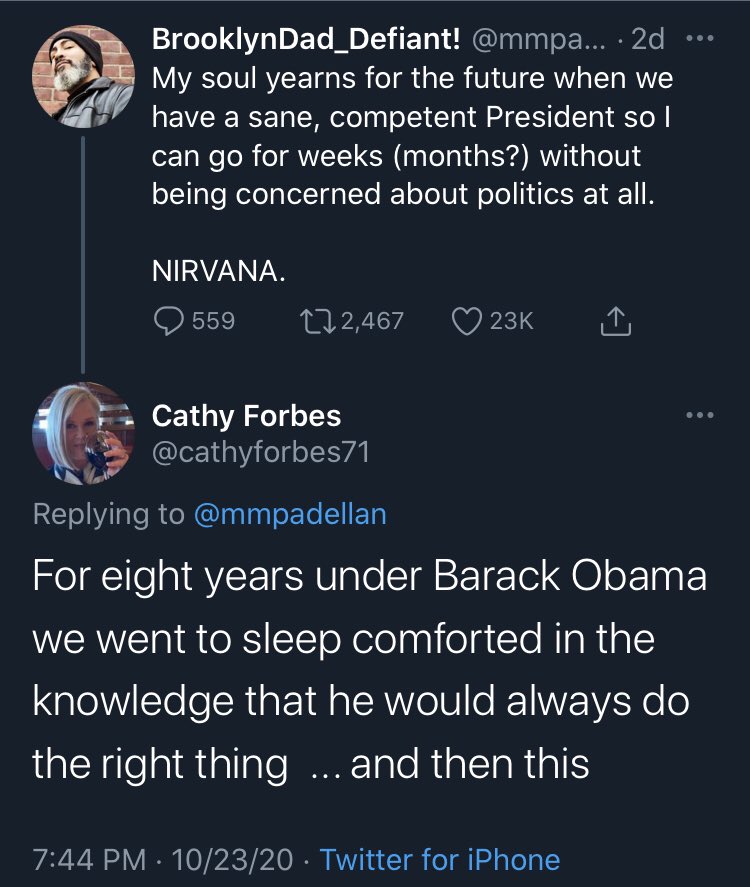
Task: Open more options on Cathy Forbes' reply
Action: [697, 414]
